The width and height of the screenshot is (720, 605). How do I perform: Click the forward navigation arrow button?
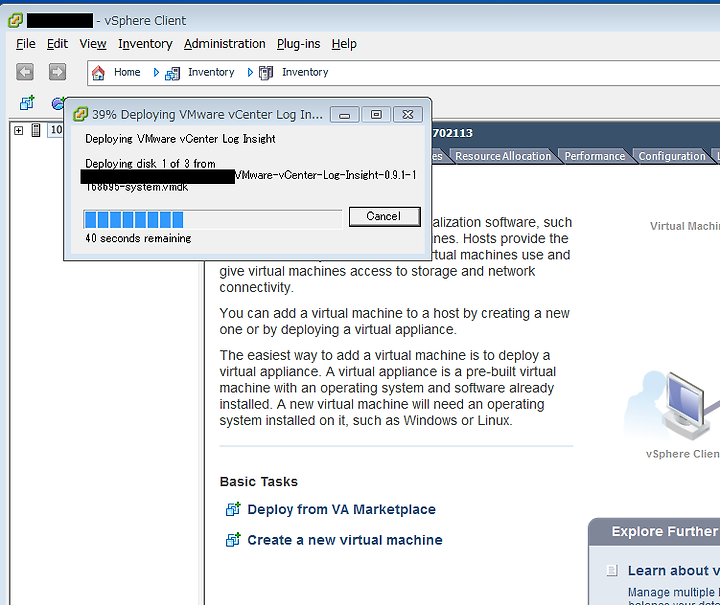(x=57, y=72)
